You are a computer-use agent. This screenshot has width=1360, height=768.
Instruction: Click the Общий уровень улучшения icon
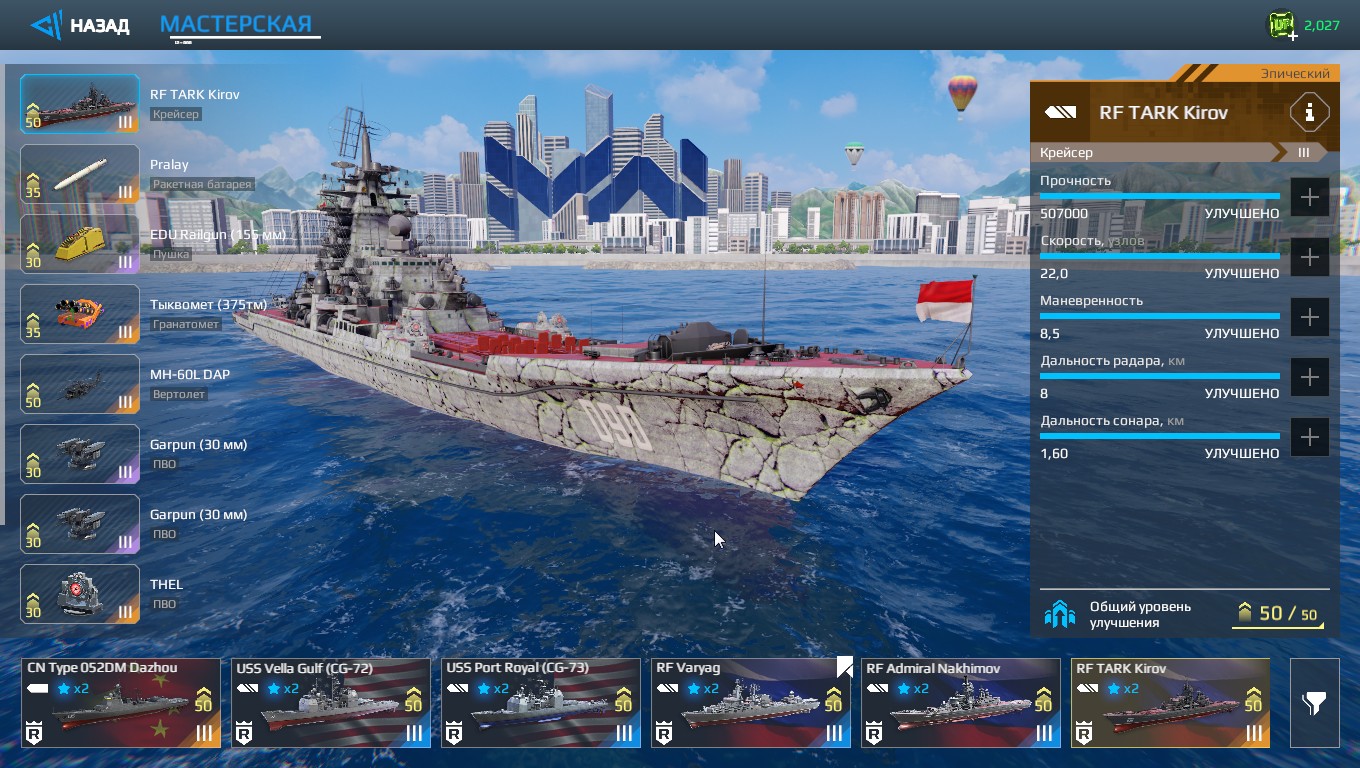[1059, 614]
